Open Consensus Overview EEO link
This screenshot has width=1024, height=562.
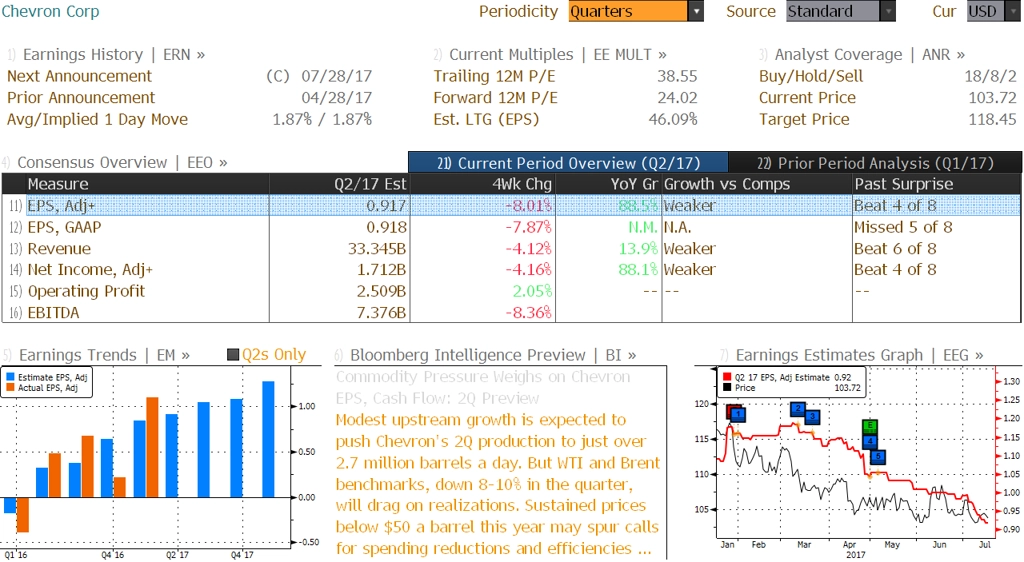(122, 163)
